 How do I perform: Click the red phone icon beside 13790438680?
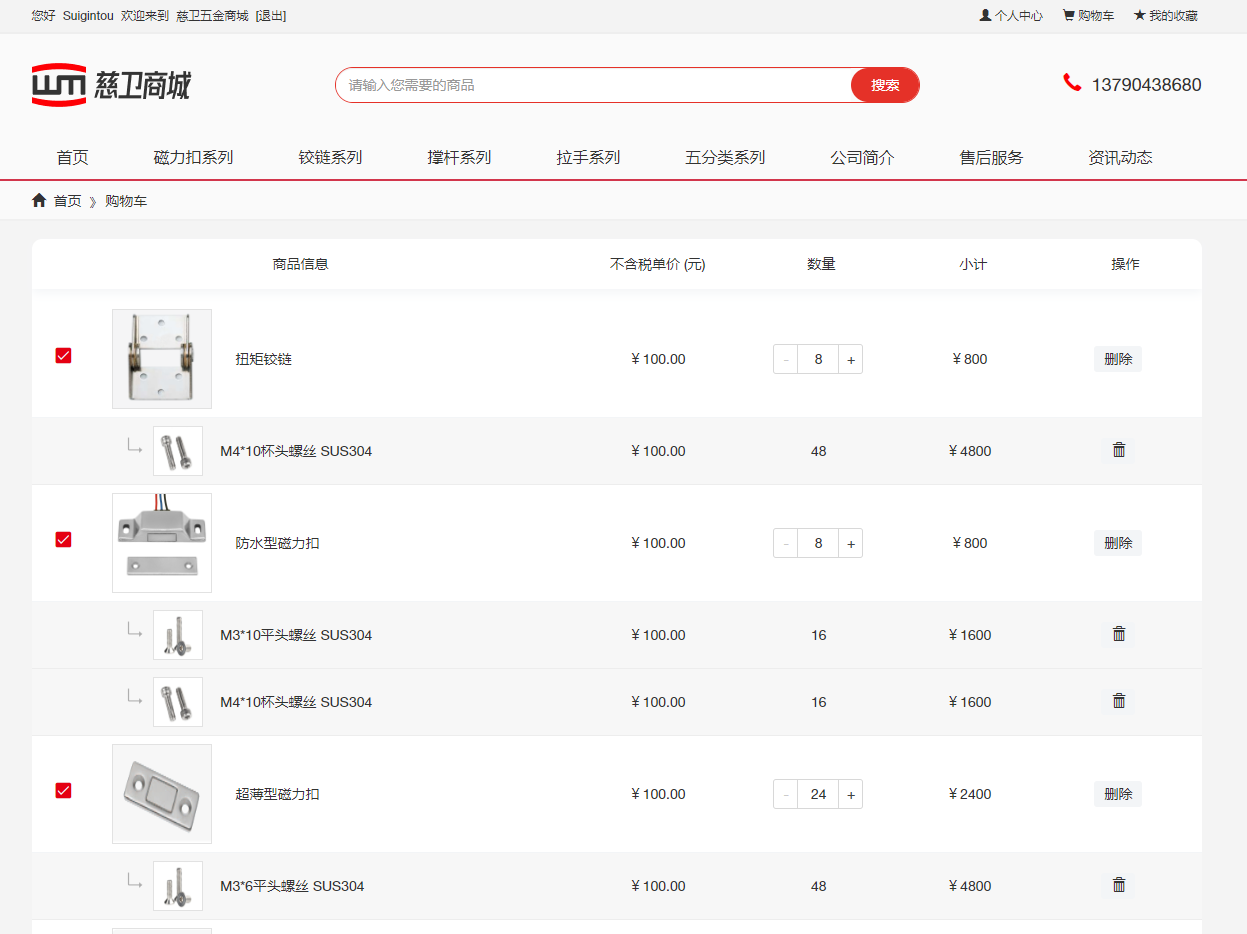(1072, 83)
